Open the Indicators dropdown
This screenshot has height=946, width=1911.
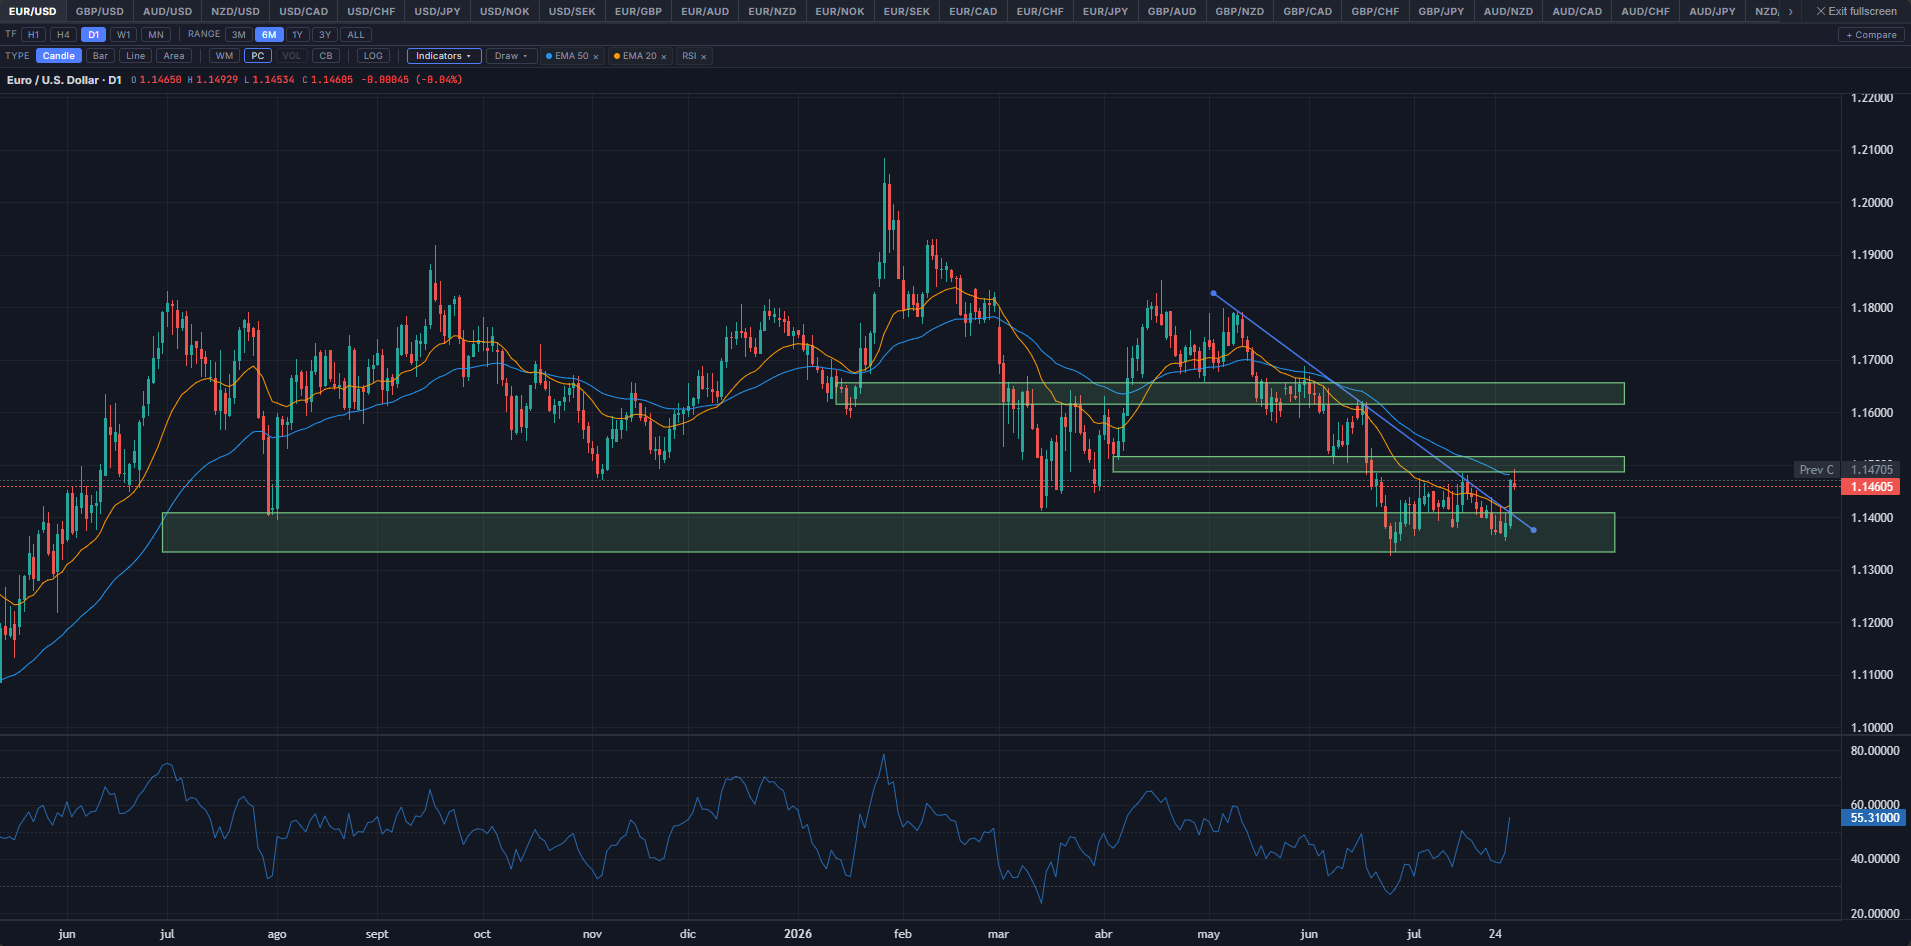click(x=444, y=56)
